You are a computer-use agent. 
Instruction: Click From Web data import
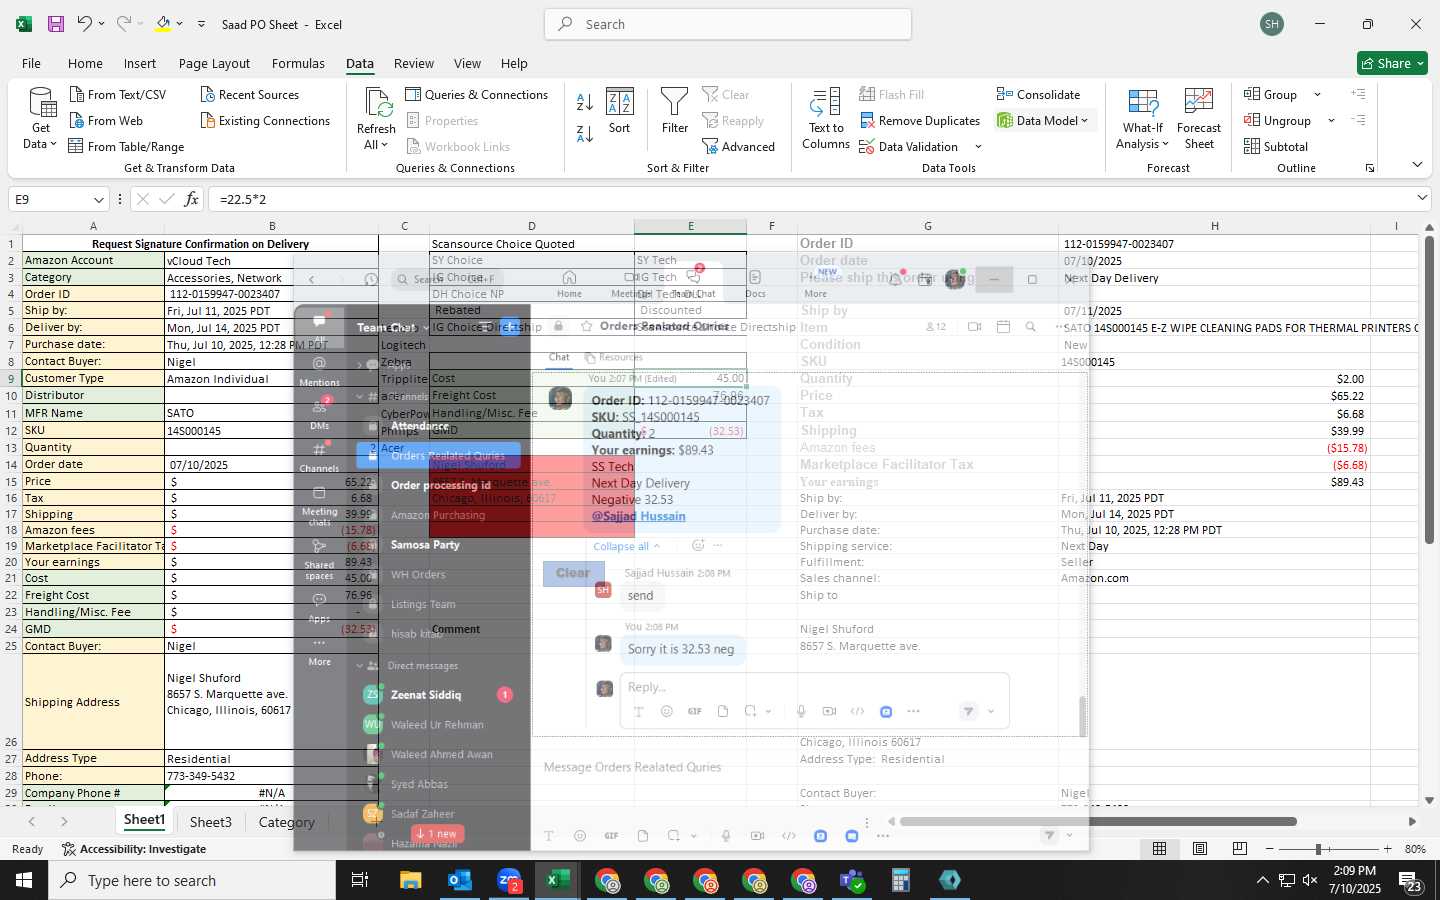click(106, 121)
